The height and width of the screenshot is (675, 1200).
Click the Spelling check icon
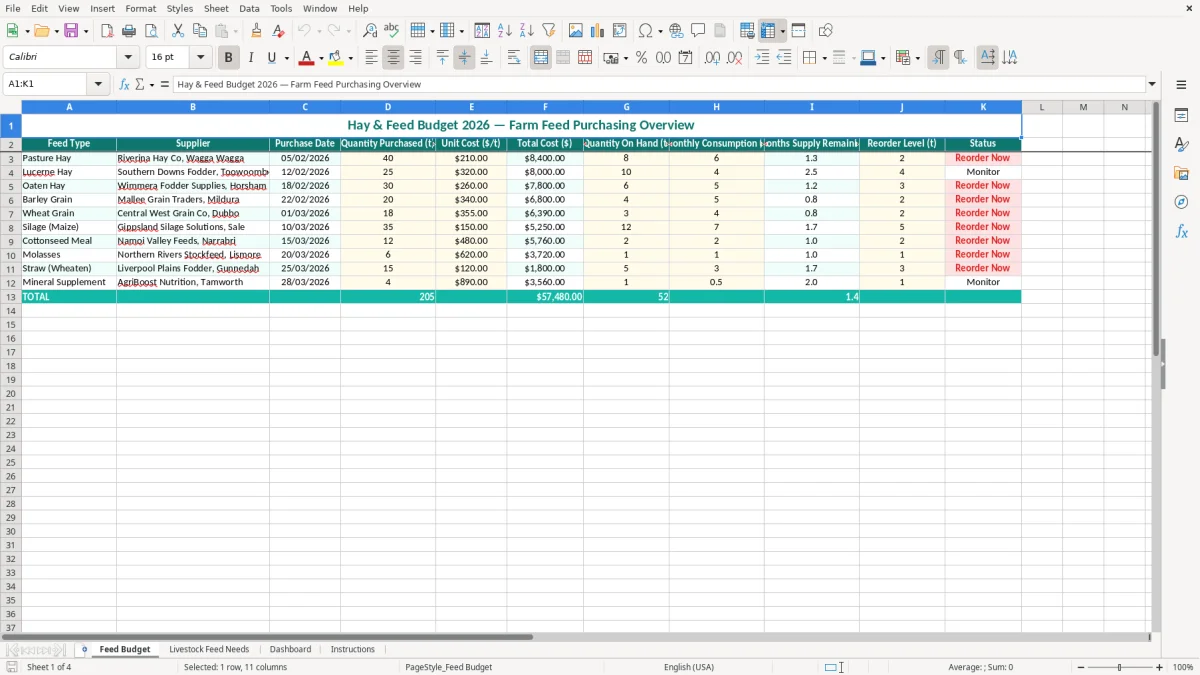point(392,31)
